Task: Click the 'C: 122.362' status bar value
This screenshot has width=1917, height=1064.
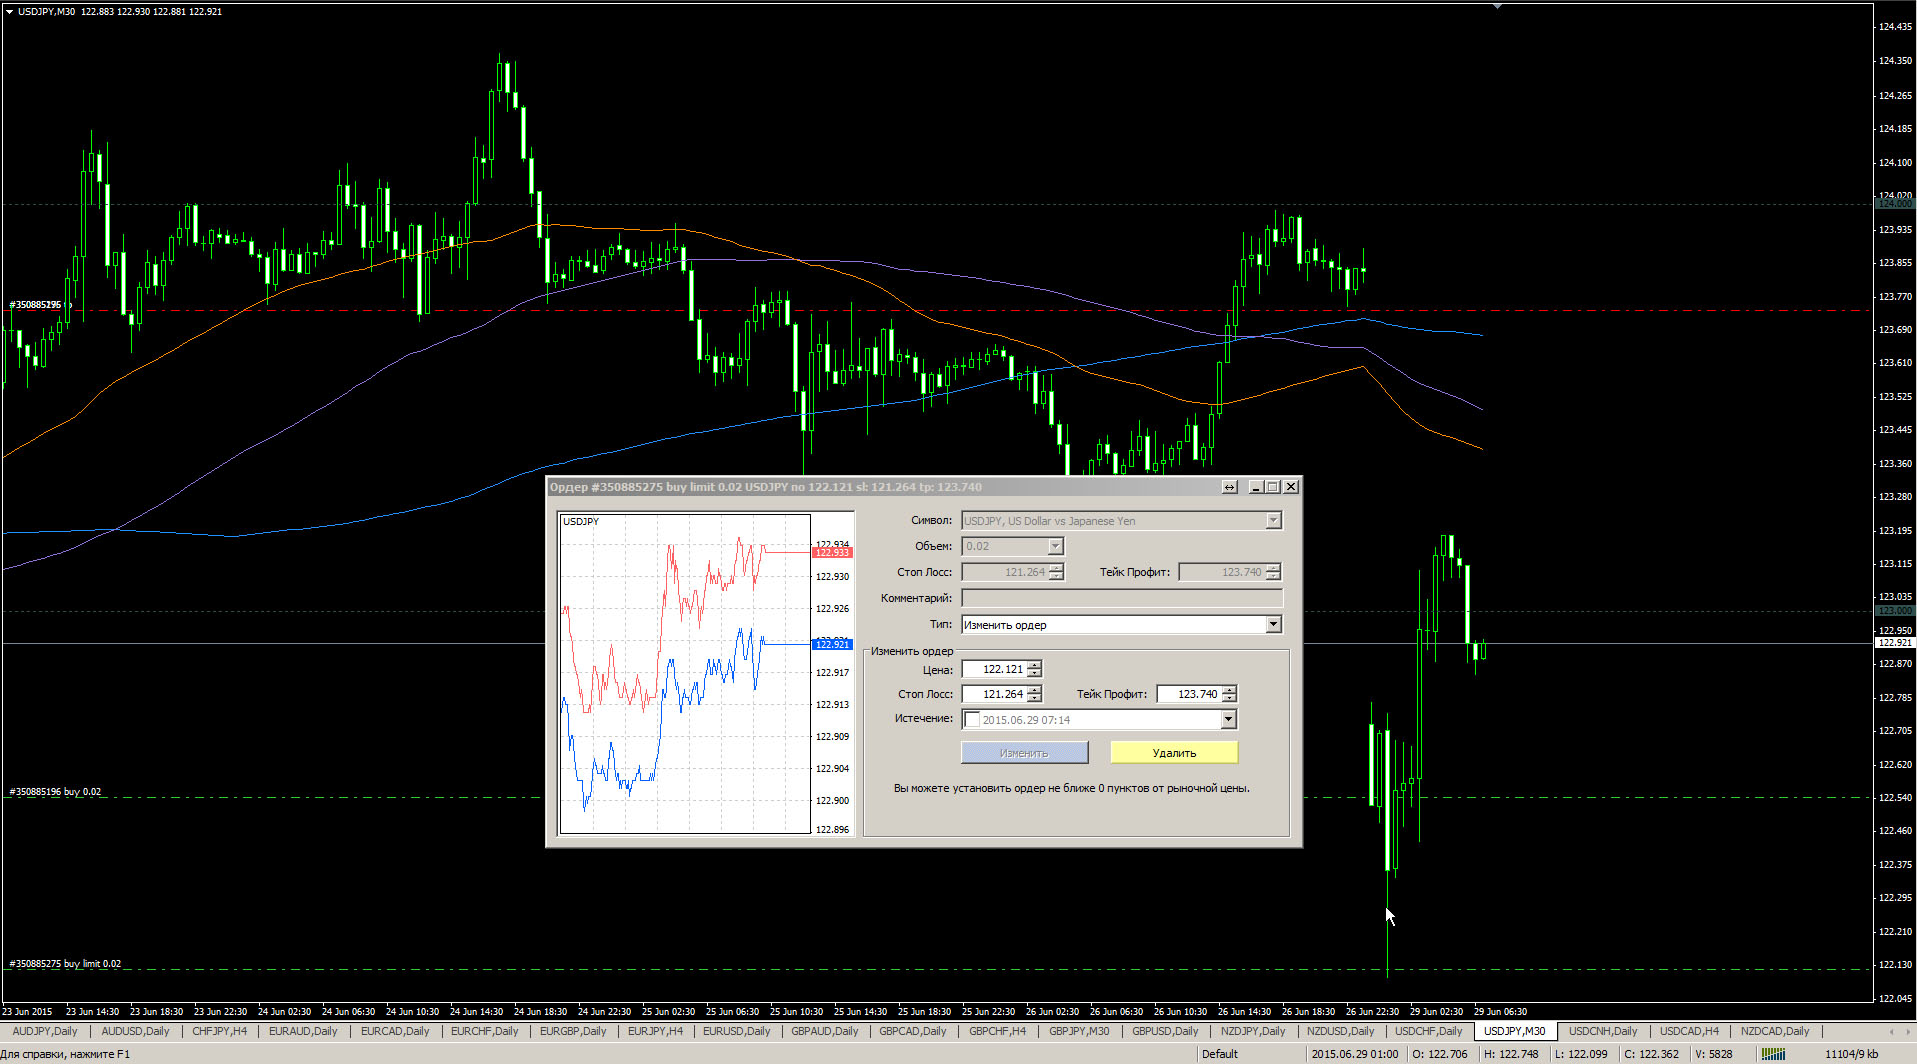Action: point(1651,1054)
